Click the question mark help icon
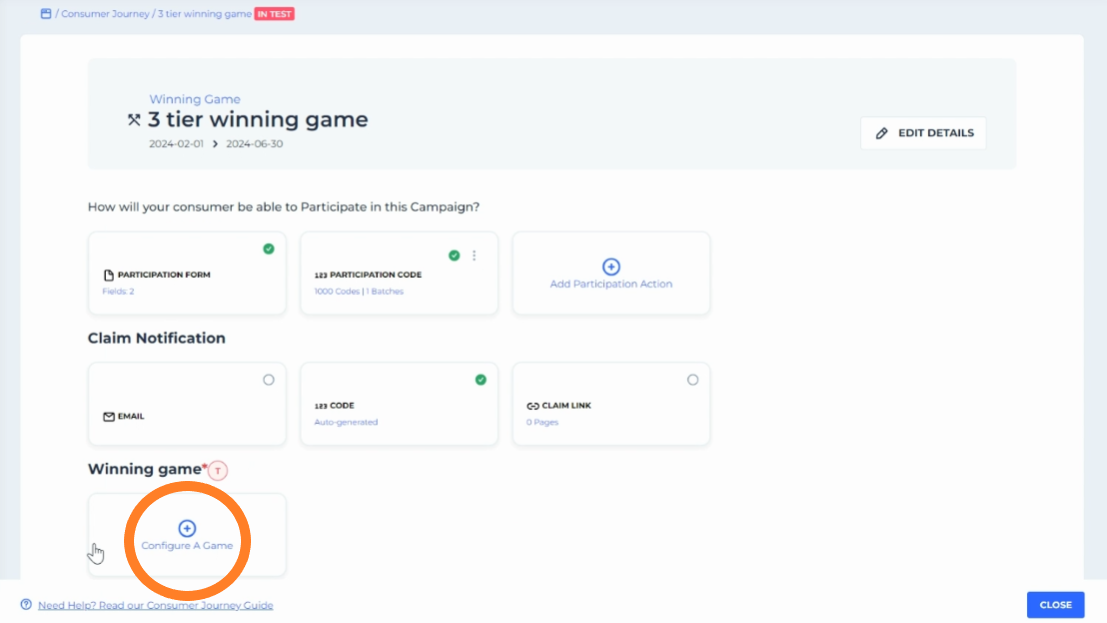This screenshot has height=623, width=1107. click(26, 605)
